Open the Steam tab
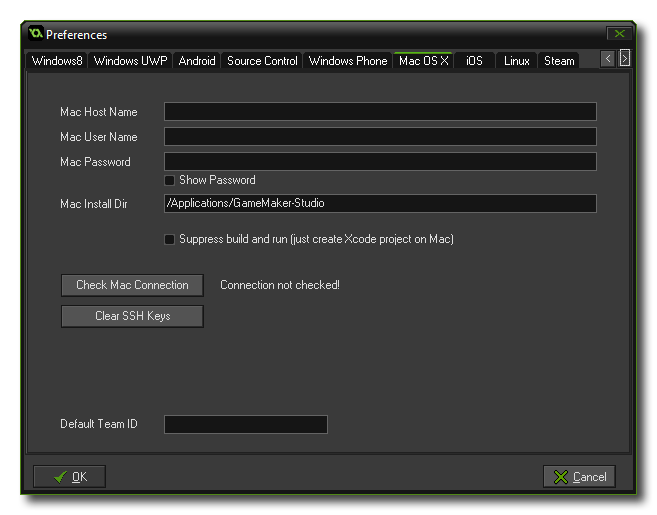This screenshot has width=657, height=515. click(x=559, y=61)
